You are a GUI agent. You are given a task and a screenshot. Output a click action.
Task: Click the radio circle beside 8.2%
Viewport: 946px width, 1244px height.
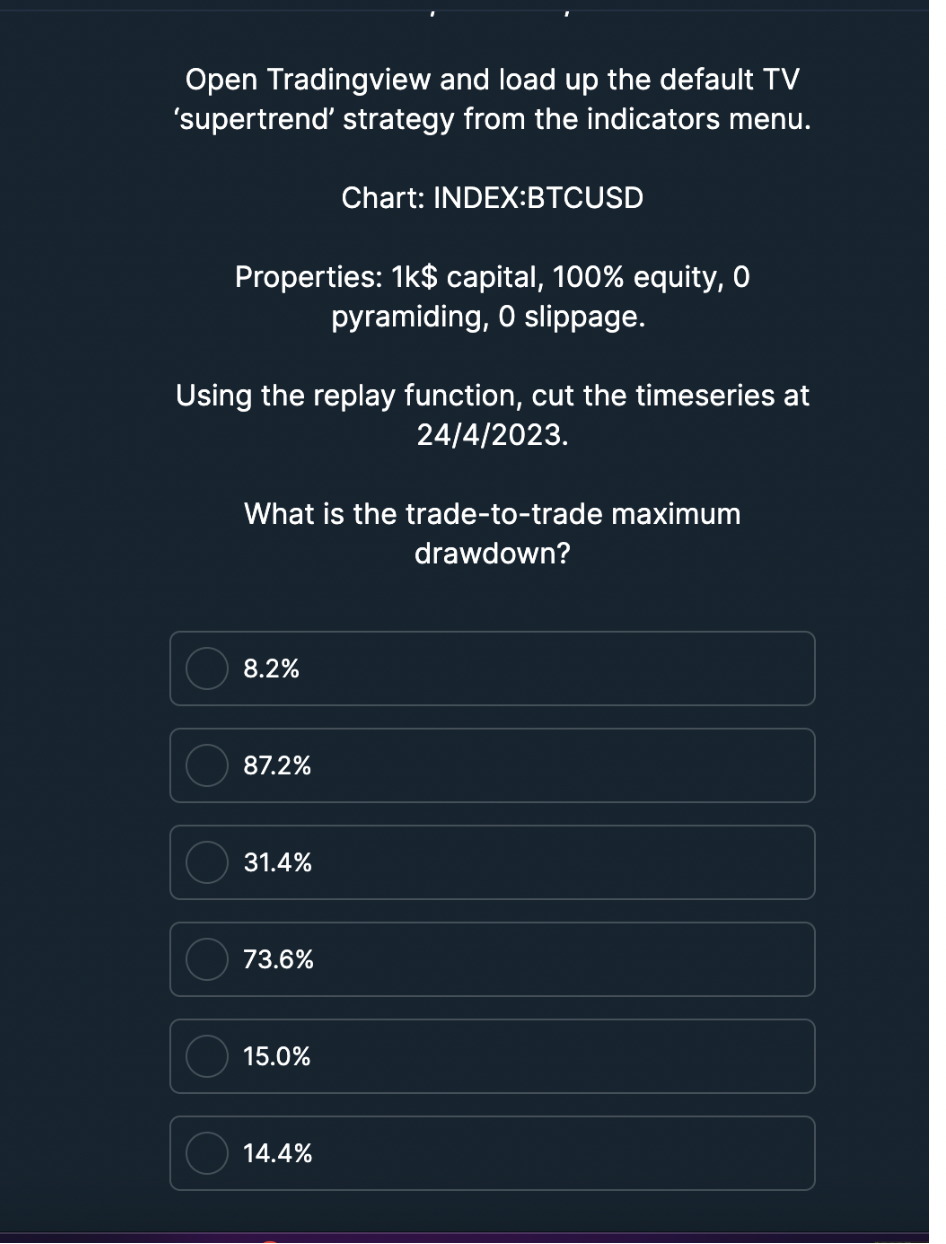(206, 668)
